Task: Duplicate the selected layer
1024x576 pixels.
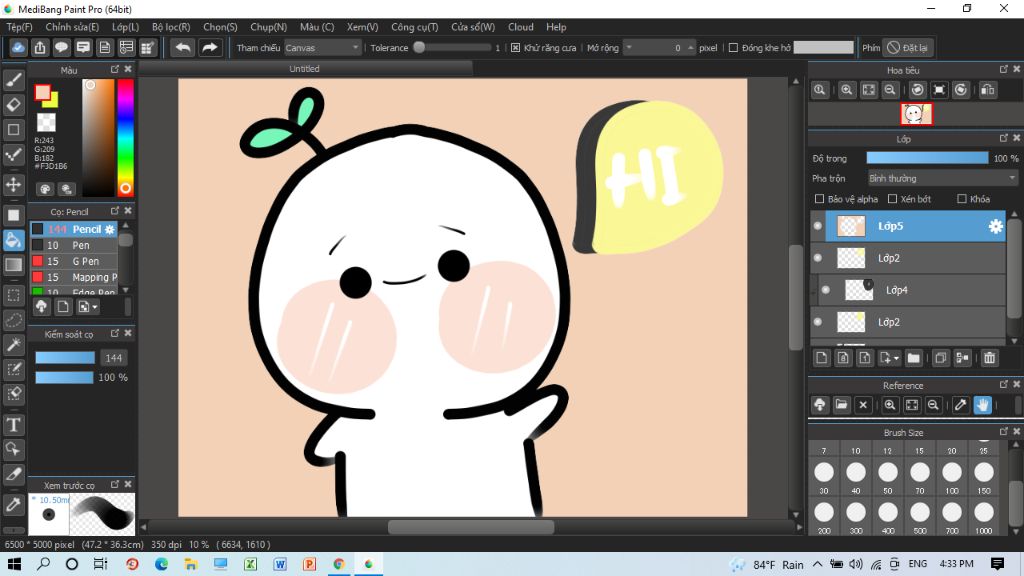Action: [940, 358]
